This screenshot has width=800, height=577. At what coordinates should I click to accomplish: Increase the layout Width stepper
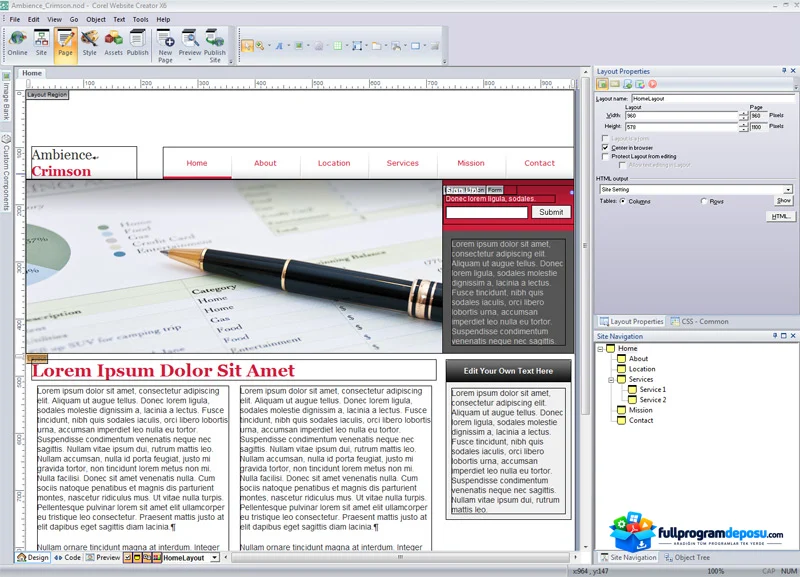pos(743,113)
